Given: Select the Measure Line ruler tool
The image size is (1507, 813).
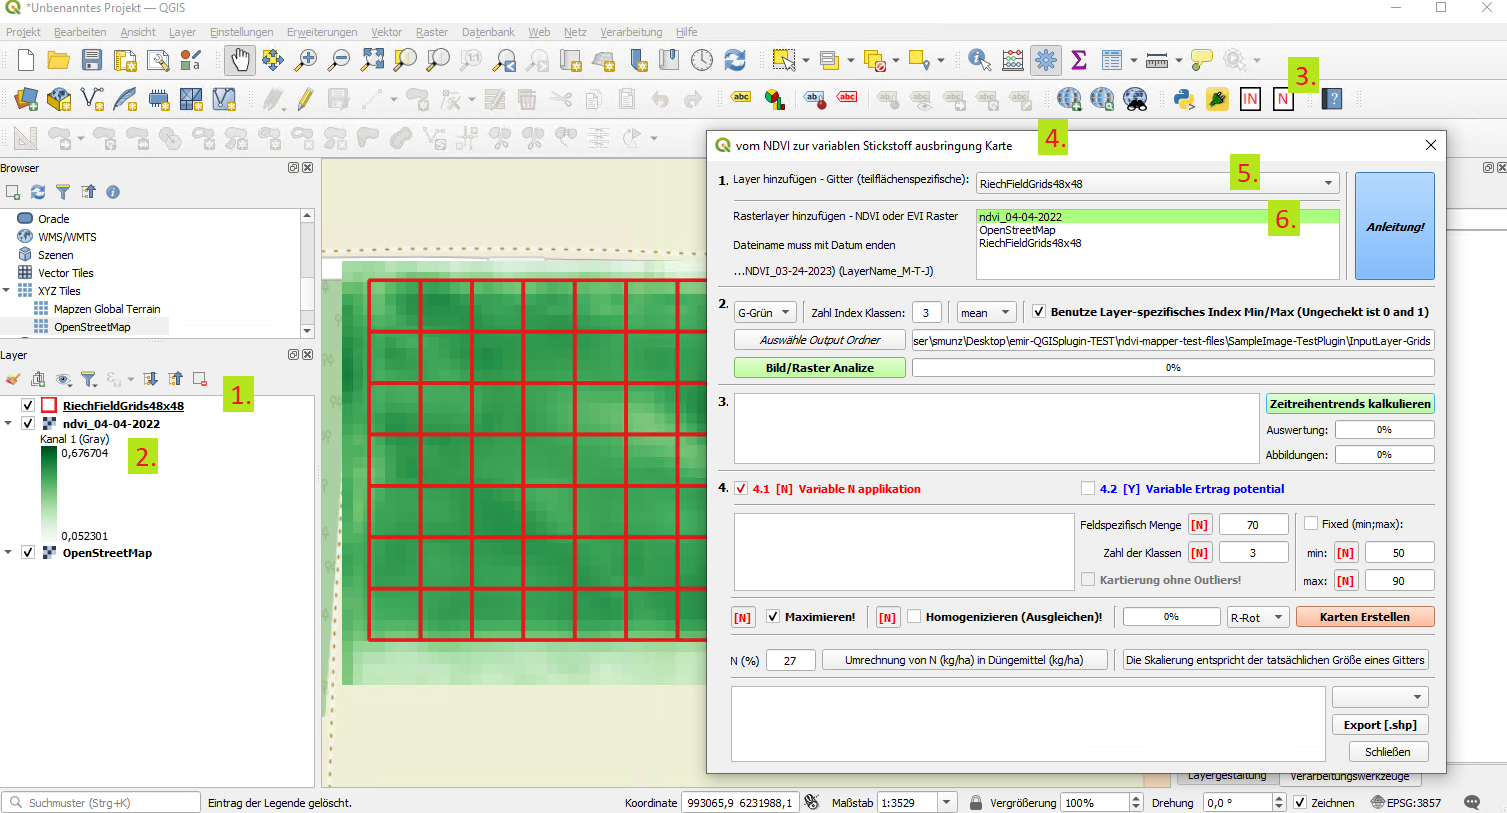Looking at the screenshot, I should pyautogui.click(x=1157, y=60).
